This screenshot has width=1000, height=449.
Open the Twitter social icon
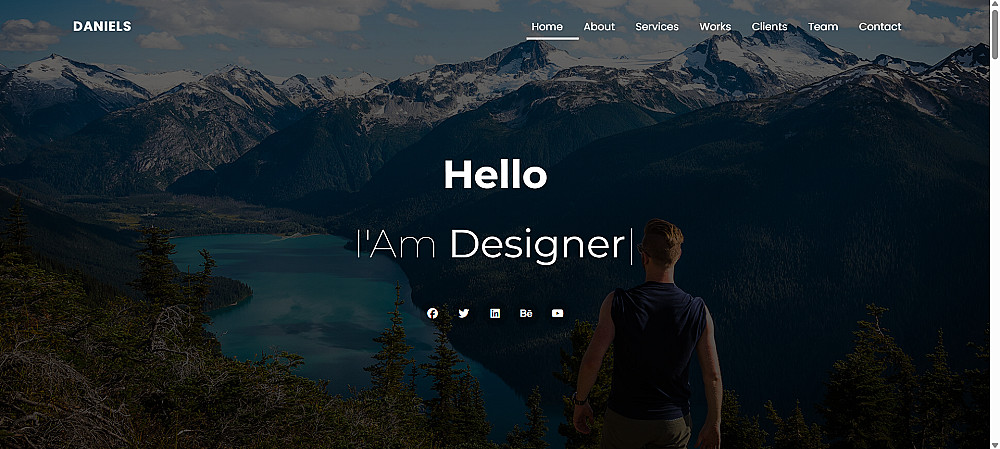[x=464, y=313]
